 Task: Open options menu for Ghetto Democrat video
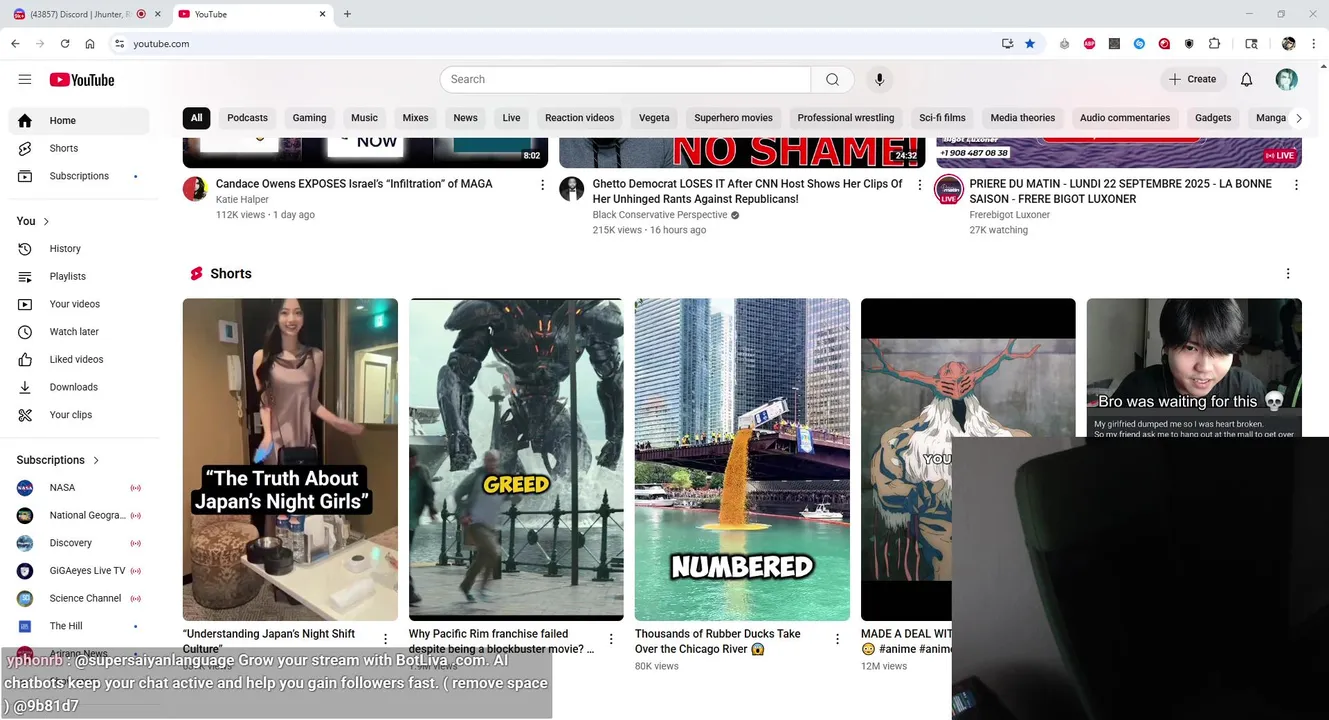pos(920,185)
